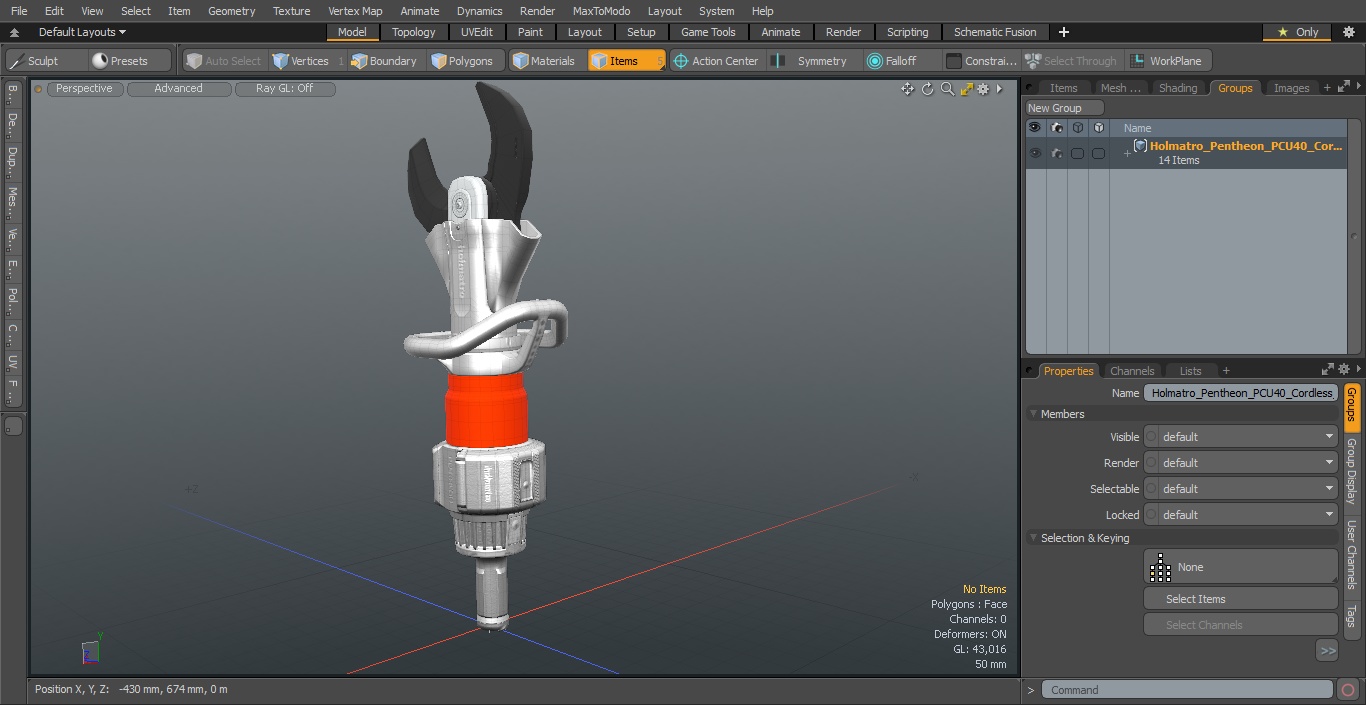Open the Advanced shading dropdown

tap(178, 89)
